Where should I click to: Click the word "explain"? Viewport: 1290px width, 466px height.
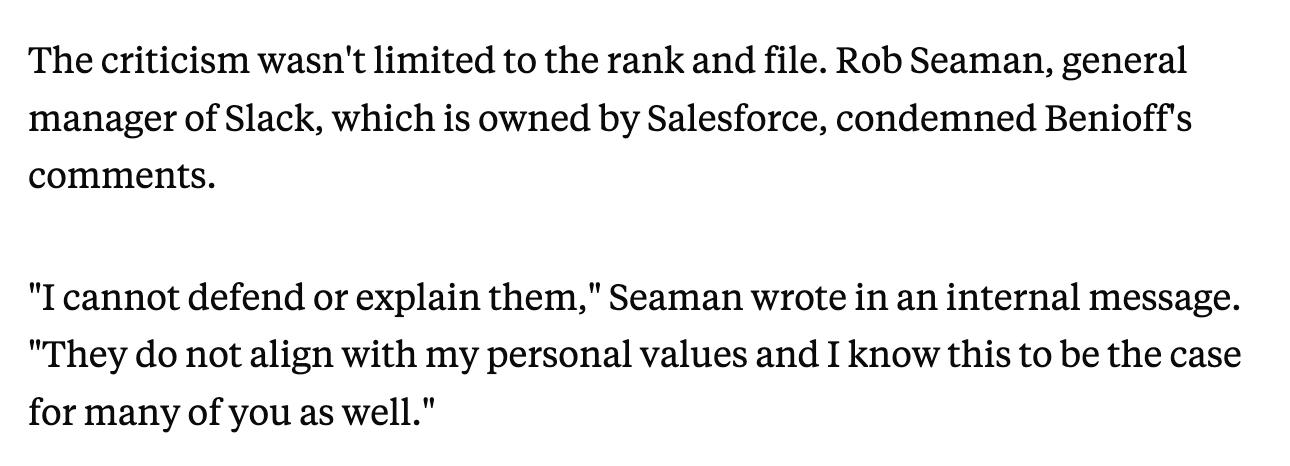[422, 297]
